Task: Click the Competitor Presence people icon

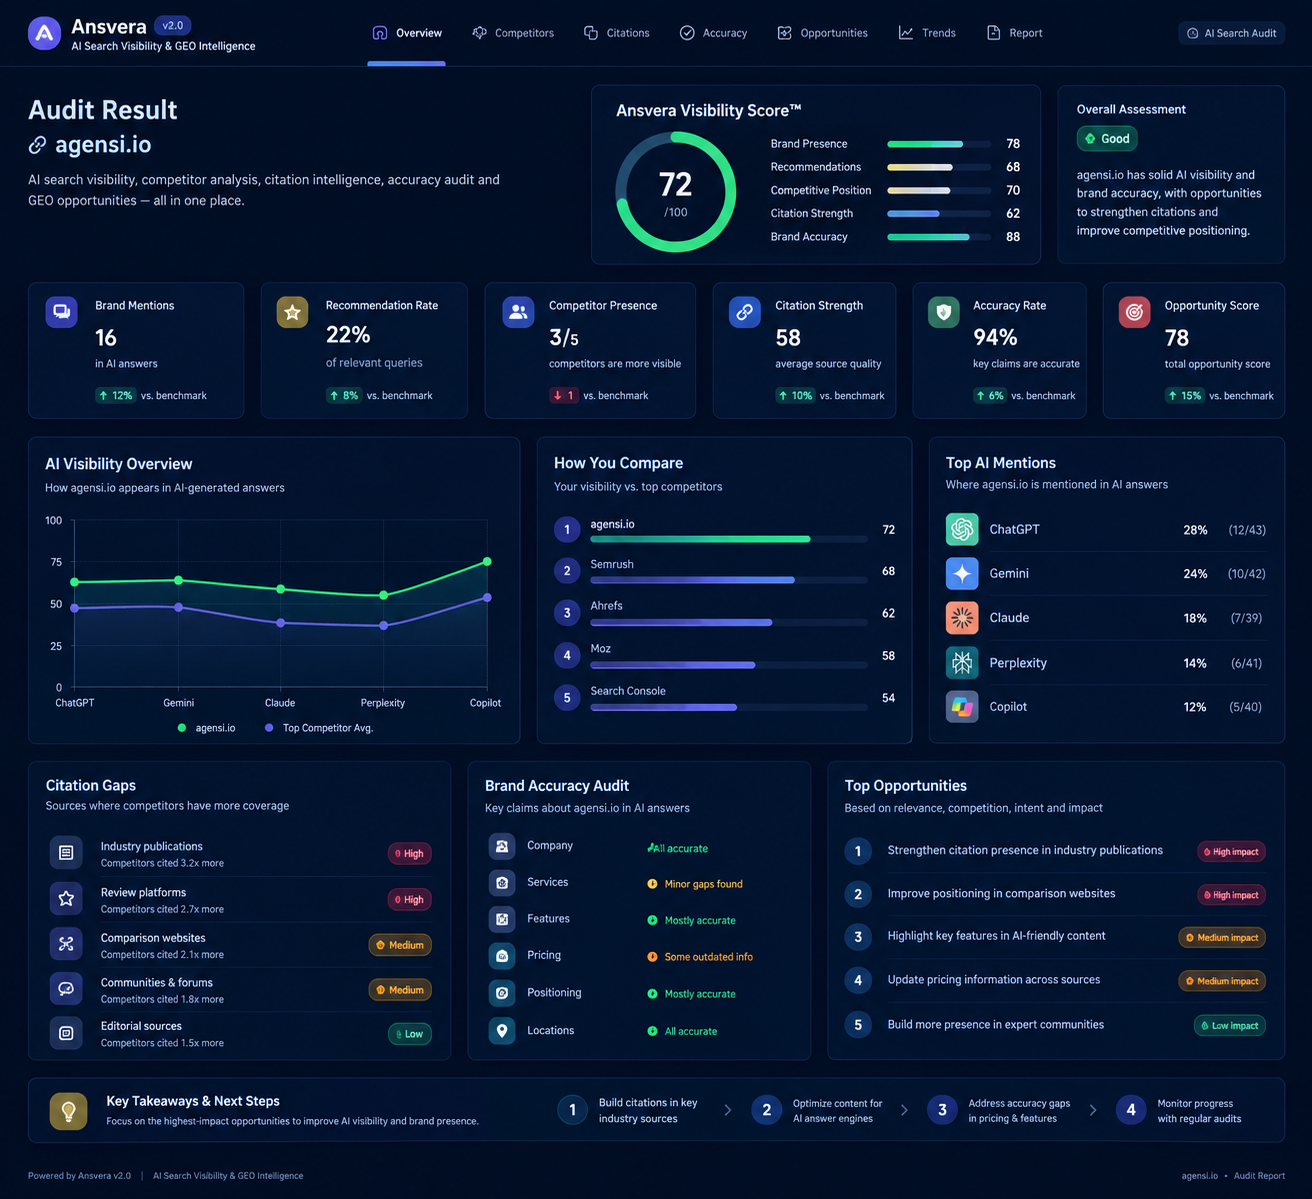Action: (x=518, y=312)
